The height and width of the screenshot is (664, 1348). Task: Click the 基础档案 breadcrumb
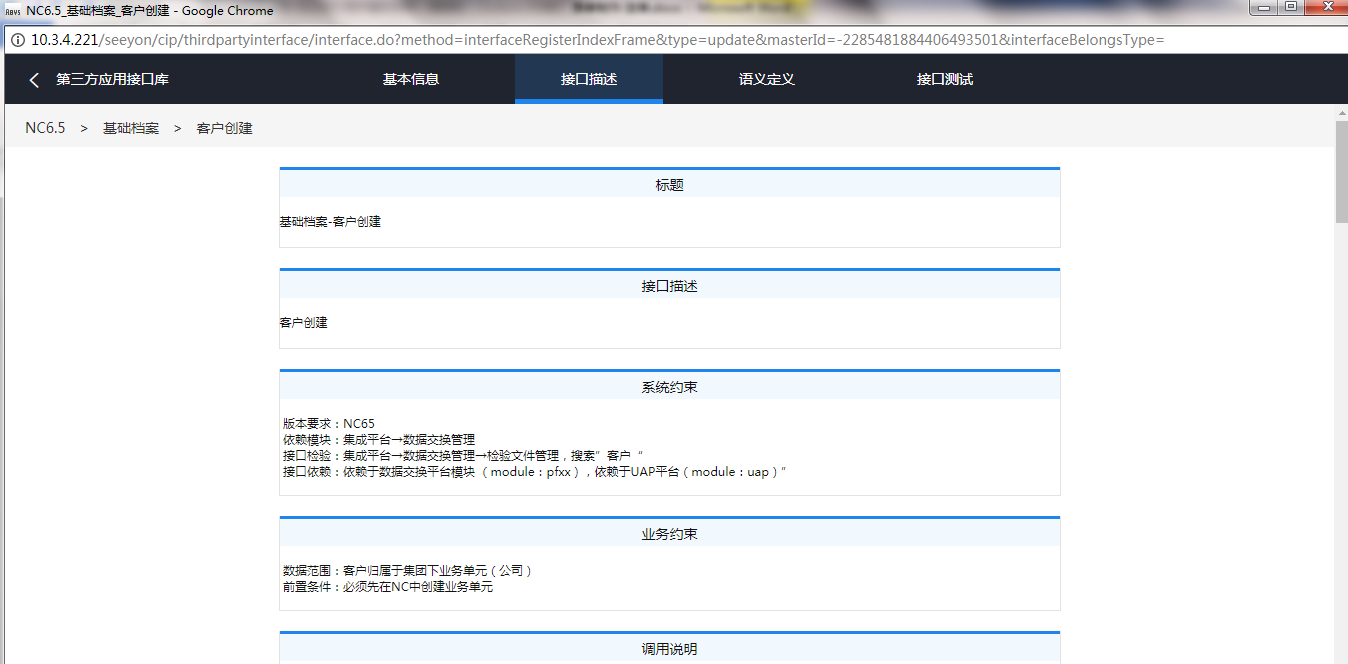[131, 128]
